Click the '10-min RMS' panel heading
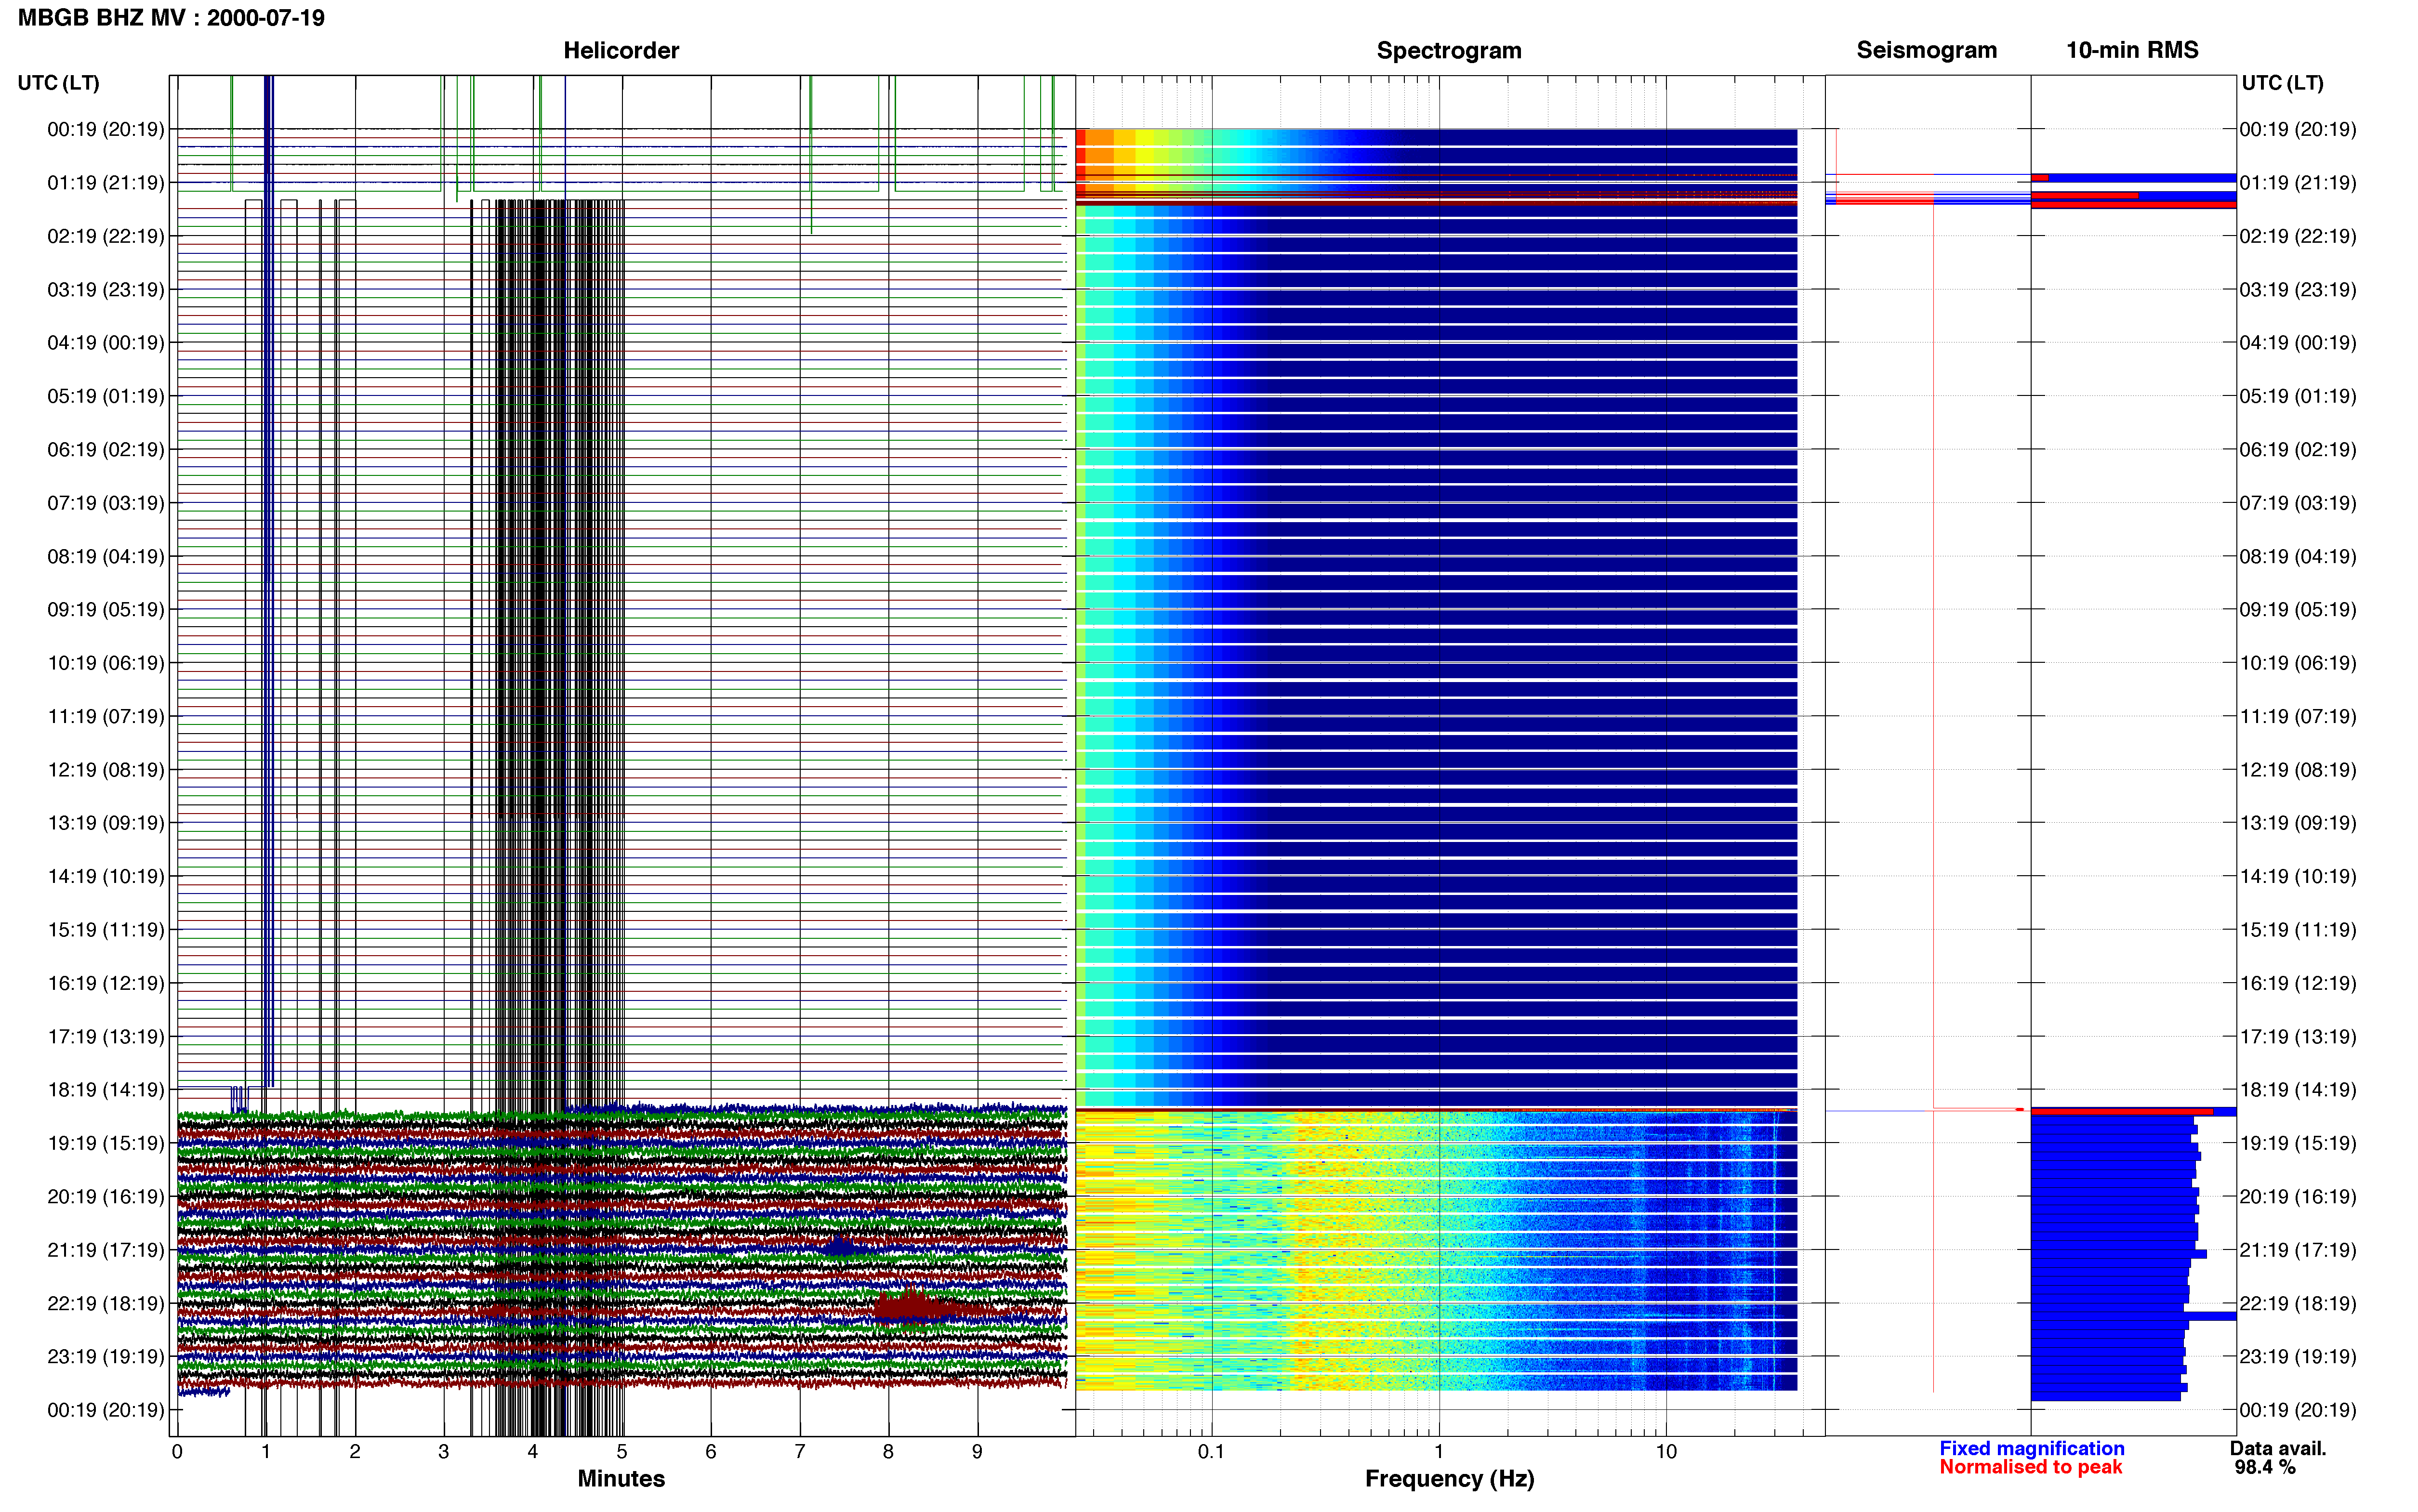This screenshot has height=1512, width=2418. [x=2132, y=50]
